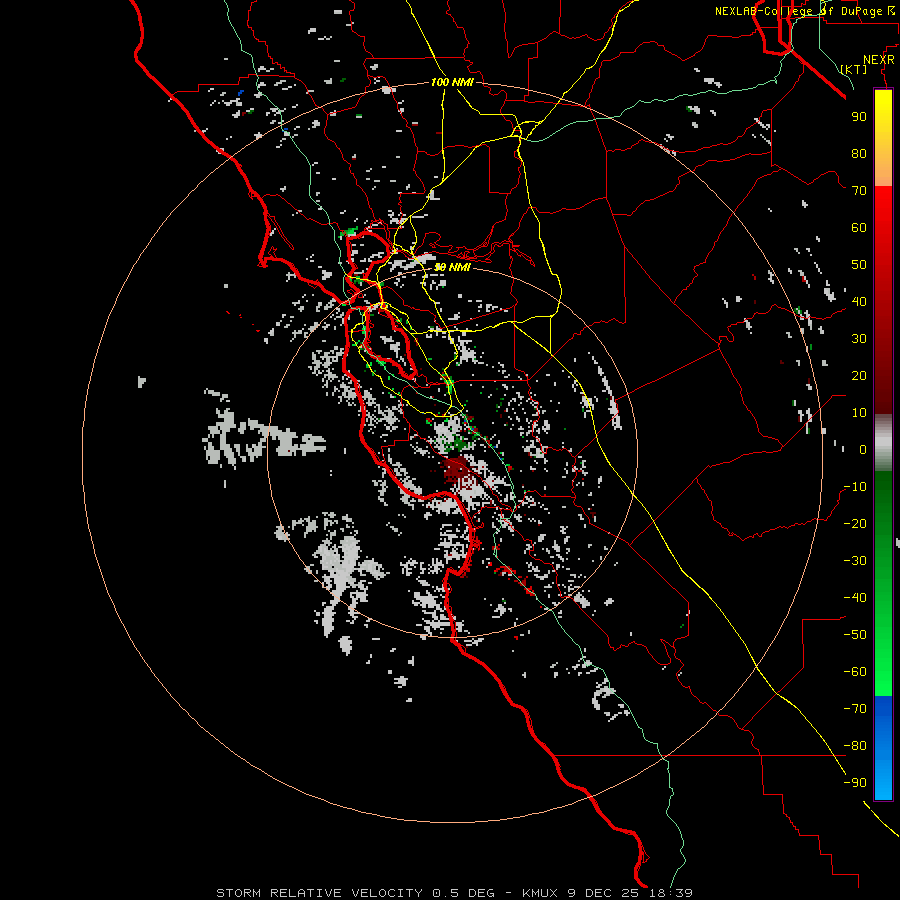Click the 18:39 timestamp in bottom caption
The width and height of the screenshot is (900, 900).
click(670, 893)
